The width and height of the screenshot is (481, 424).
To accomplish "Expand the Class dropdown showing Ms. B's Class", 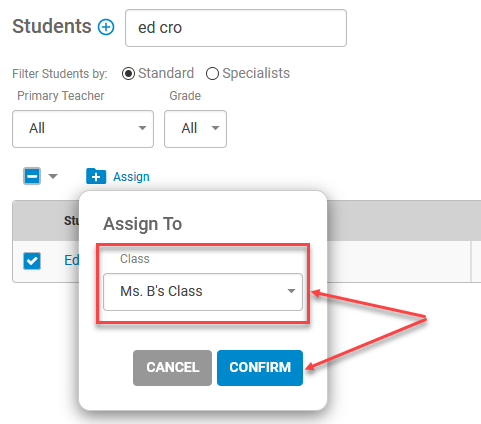I will (203, 292).
